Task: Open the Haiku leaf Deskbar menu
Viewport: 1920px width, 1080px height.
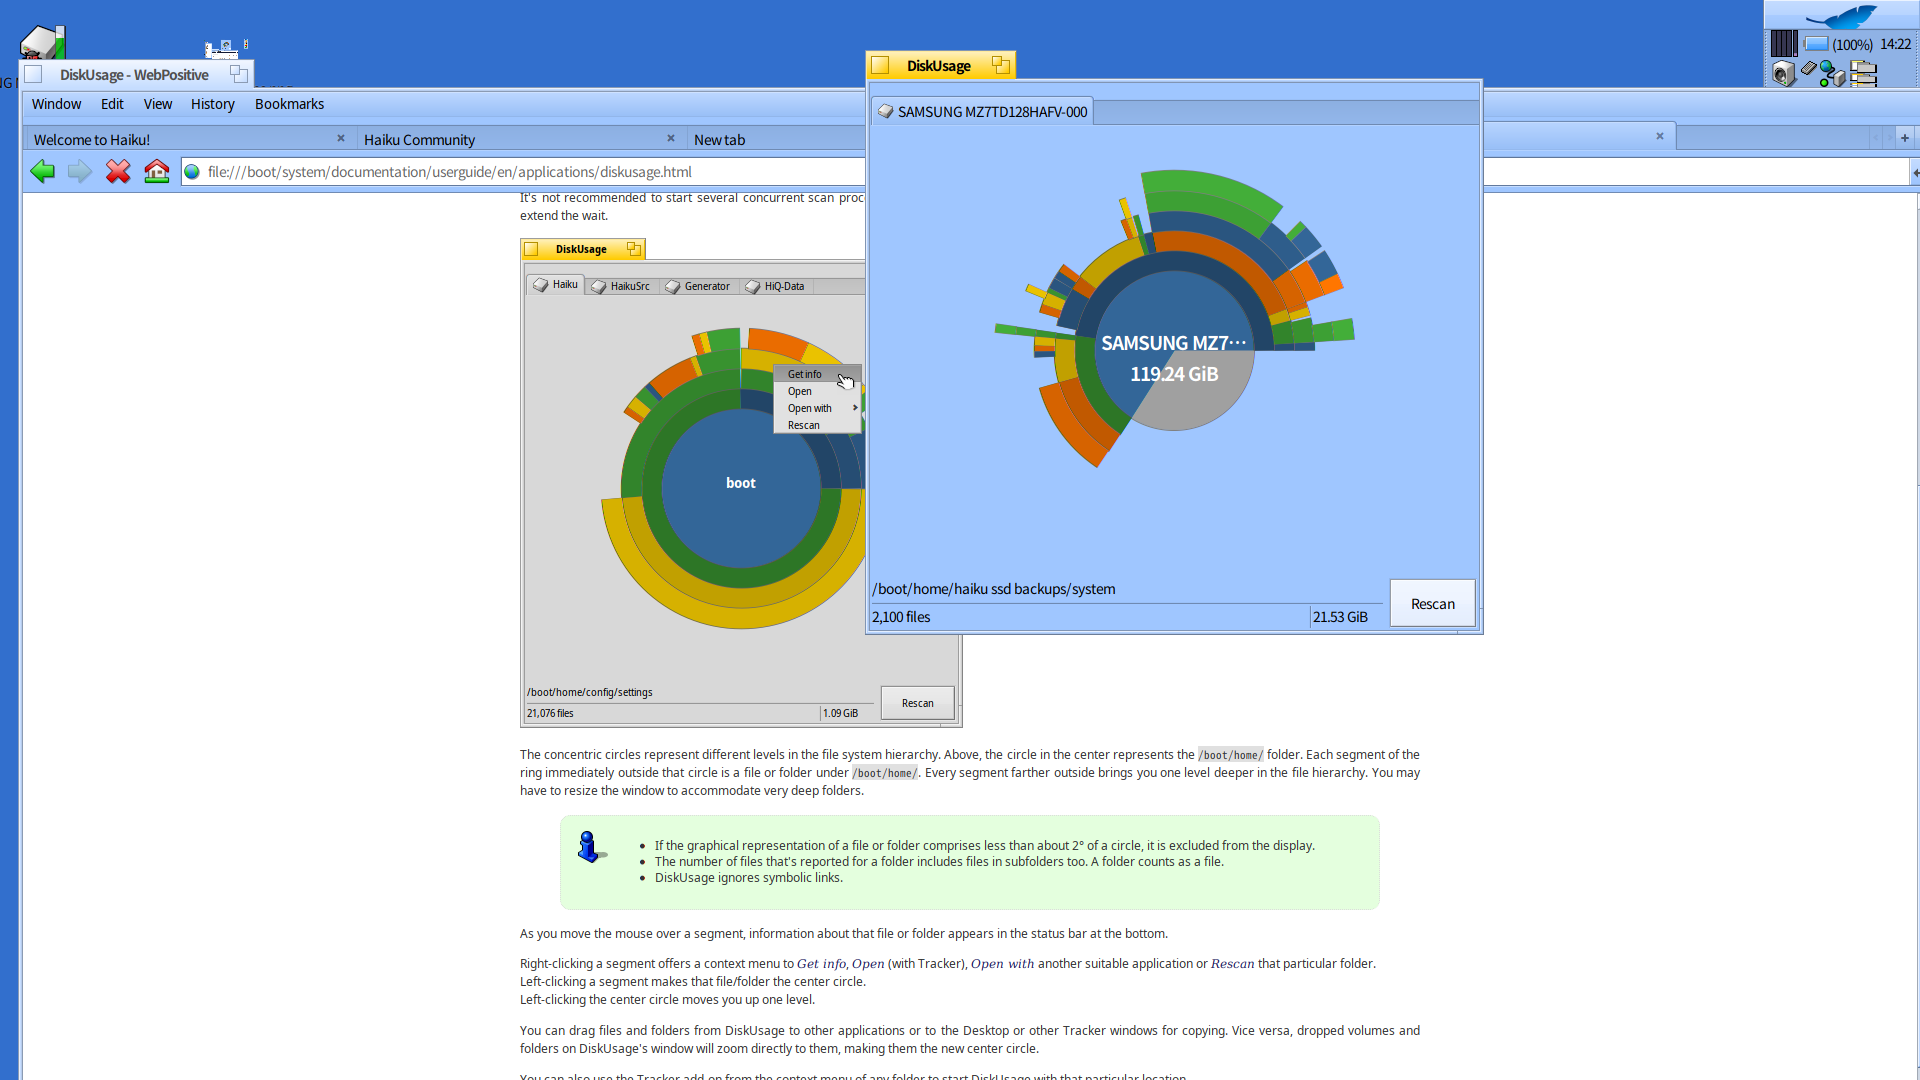Action: (1841, 16)
